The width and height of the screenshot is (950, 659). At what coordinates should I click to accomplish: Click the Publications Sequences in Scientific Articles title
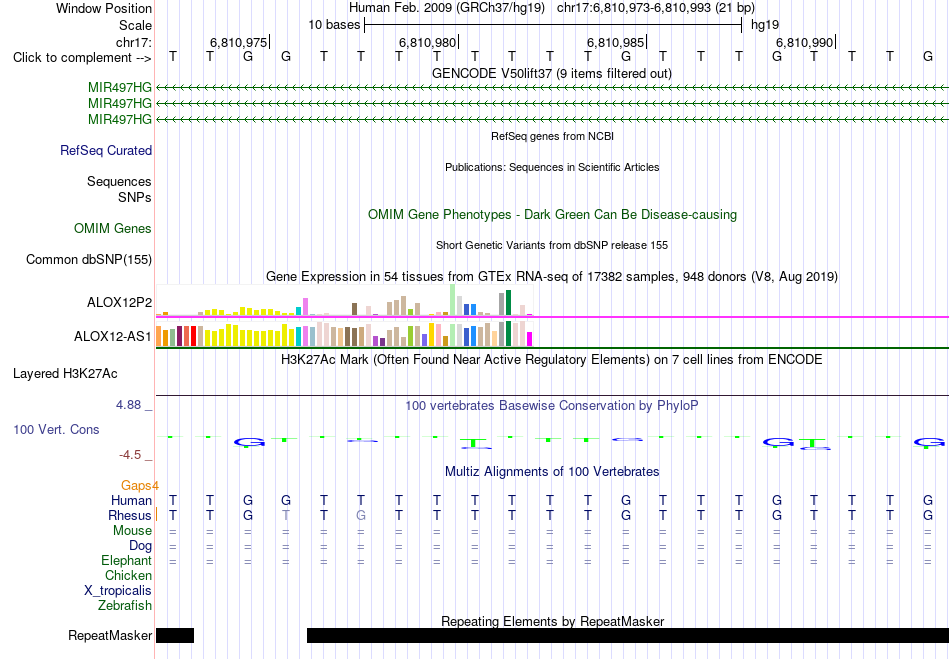(552, 167)
